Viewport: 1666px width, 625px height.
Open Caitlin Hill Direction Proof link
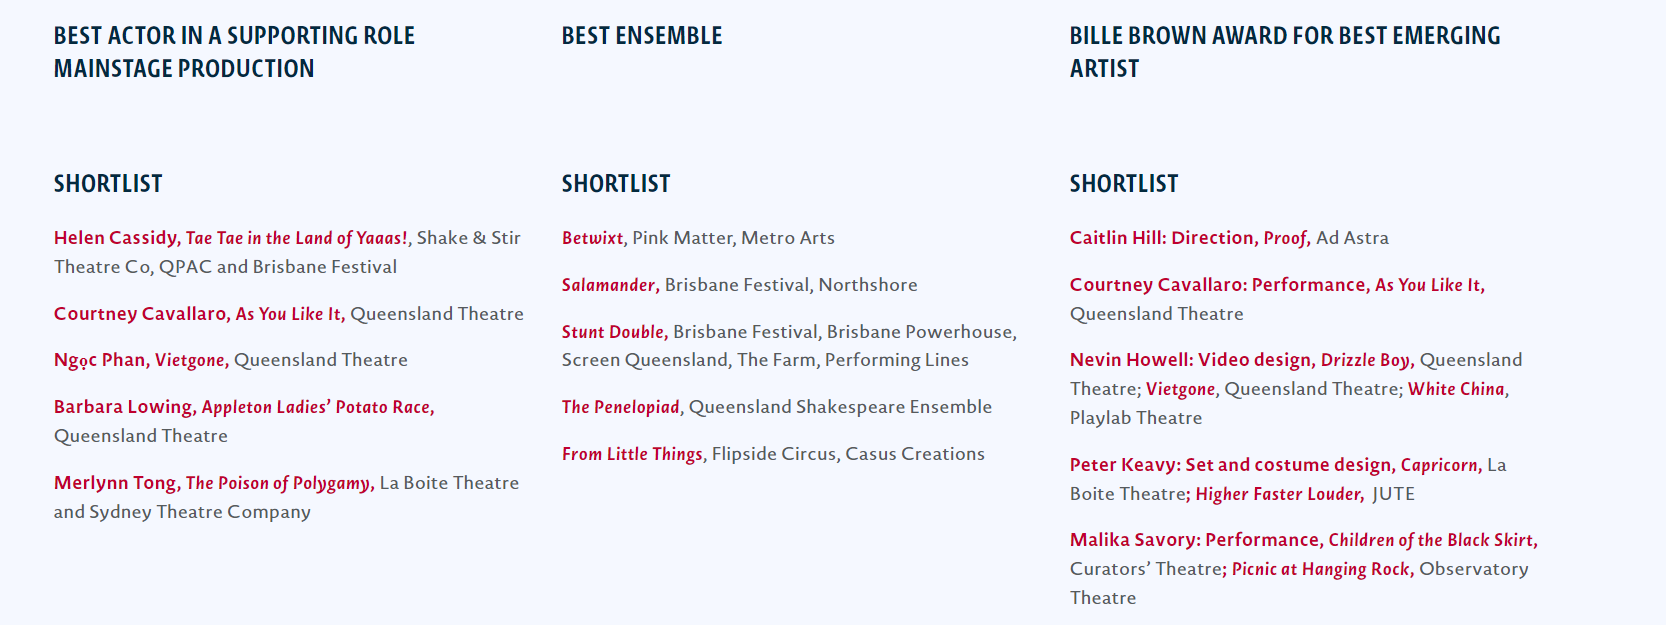coord(1190,238)
